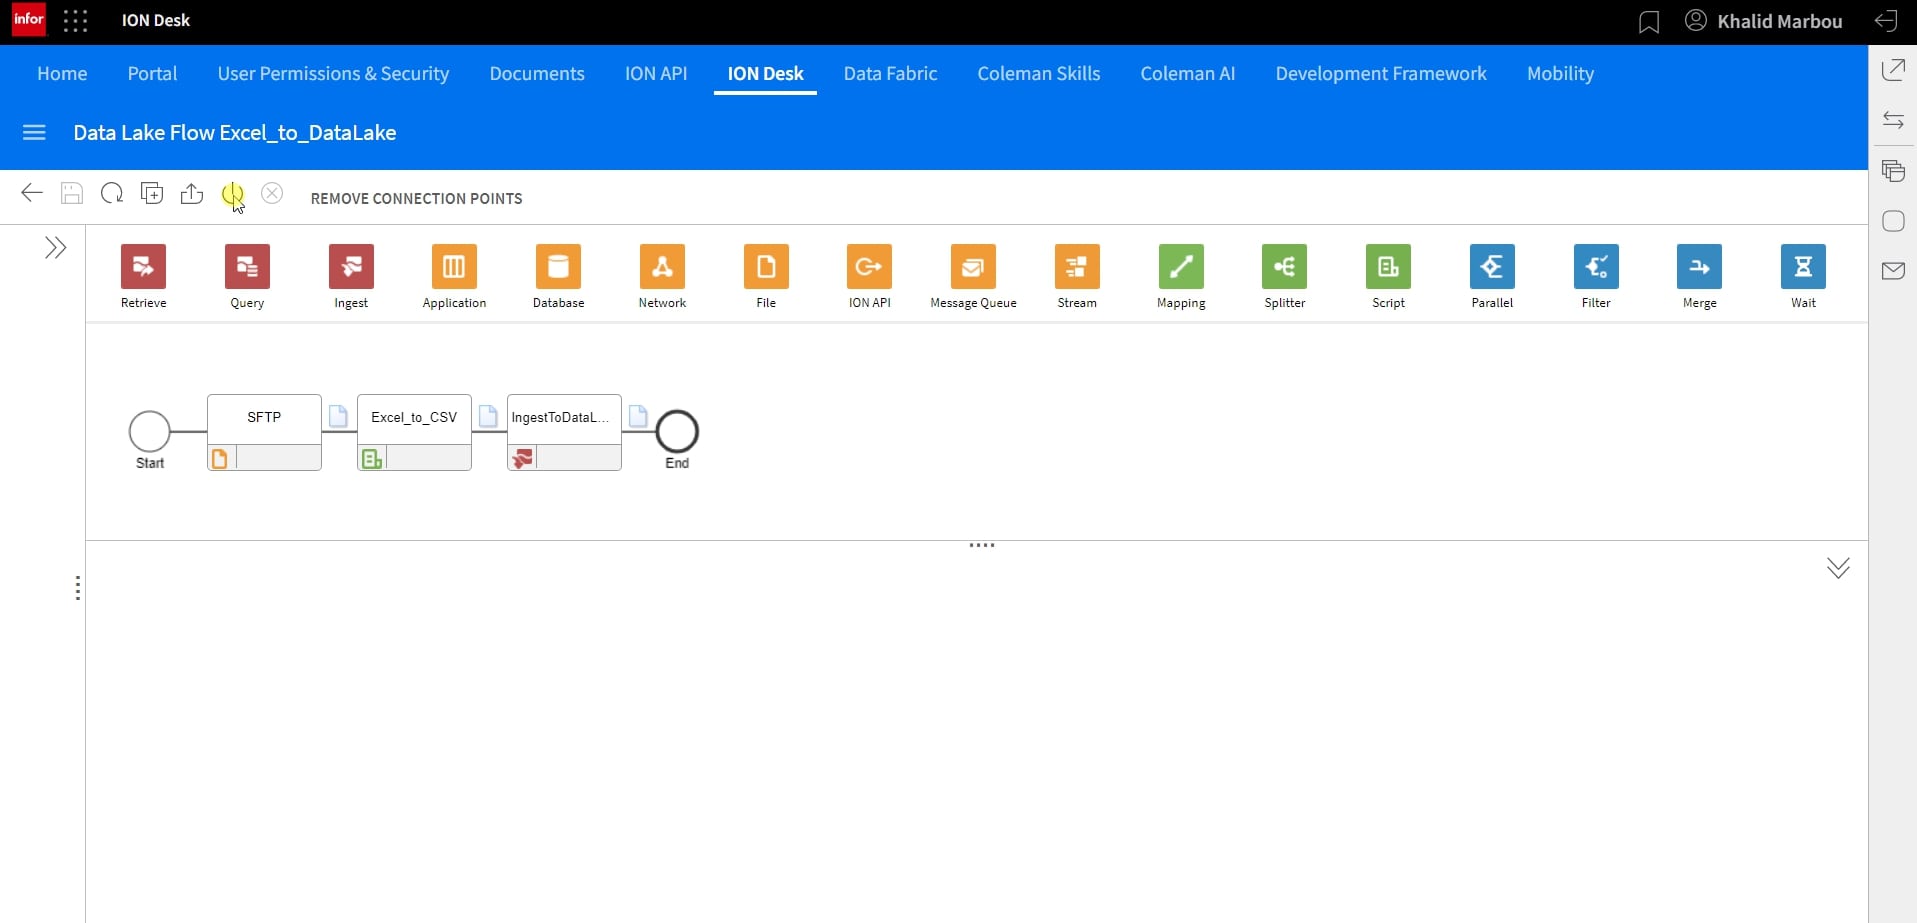
Task: Go to the Portal tab
Action: [152, 74]
